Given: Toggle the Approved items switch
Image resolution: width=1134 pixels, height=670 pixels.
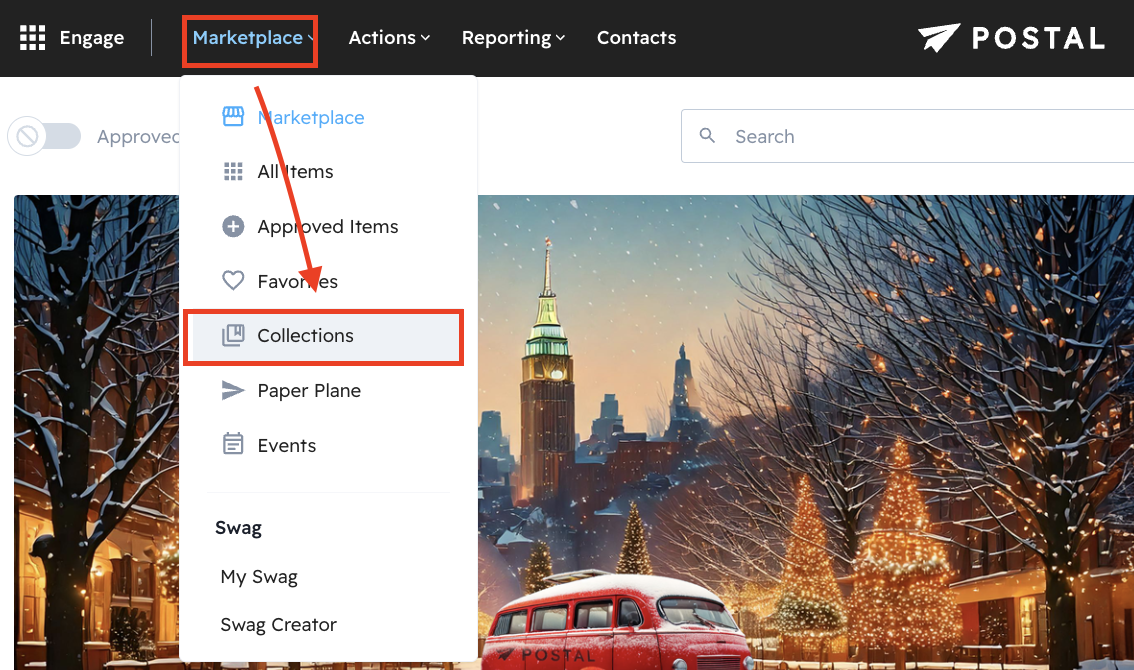Looking at the screenshot, I should point(45,137).
